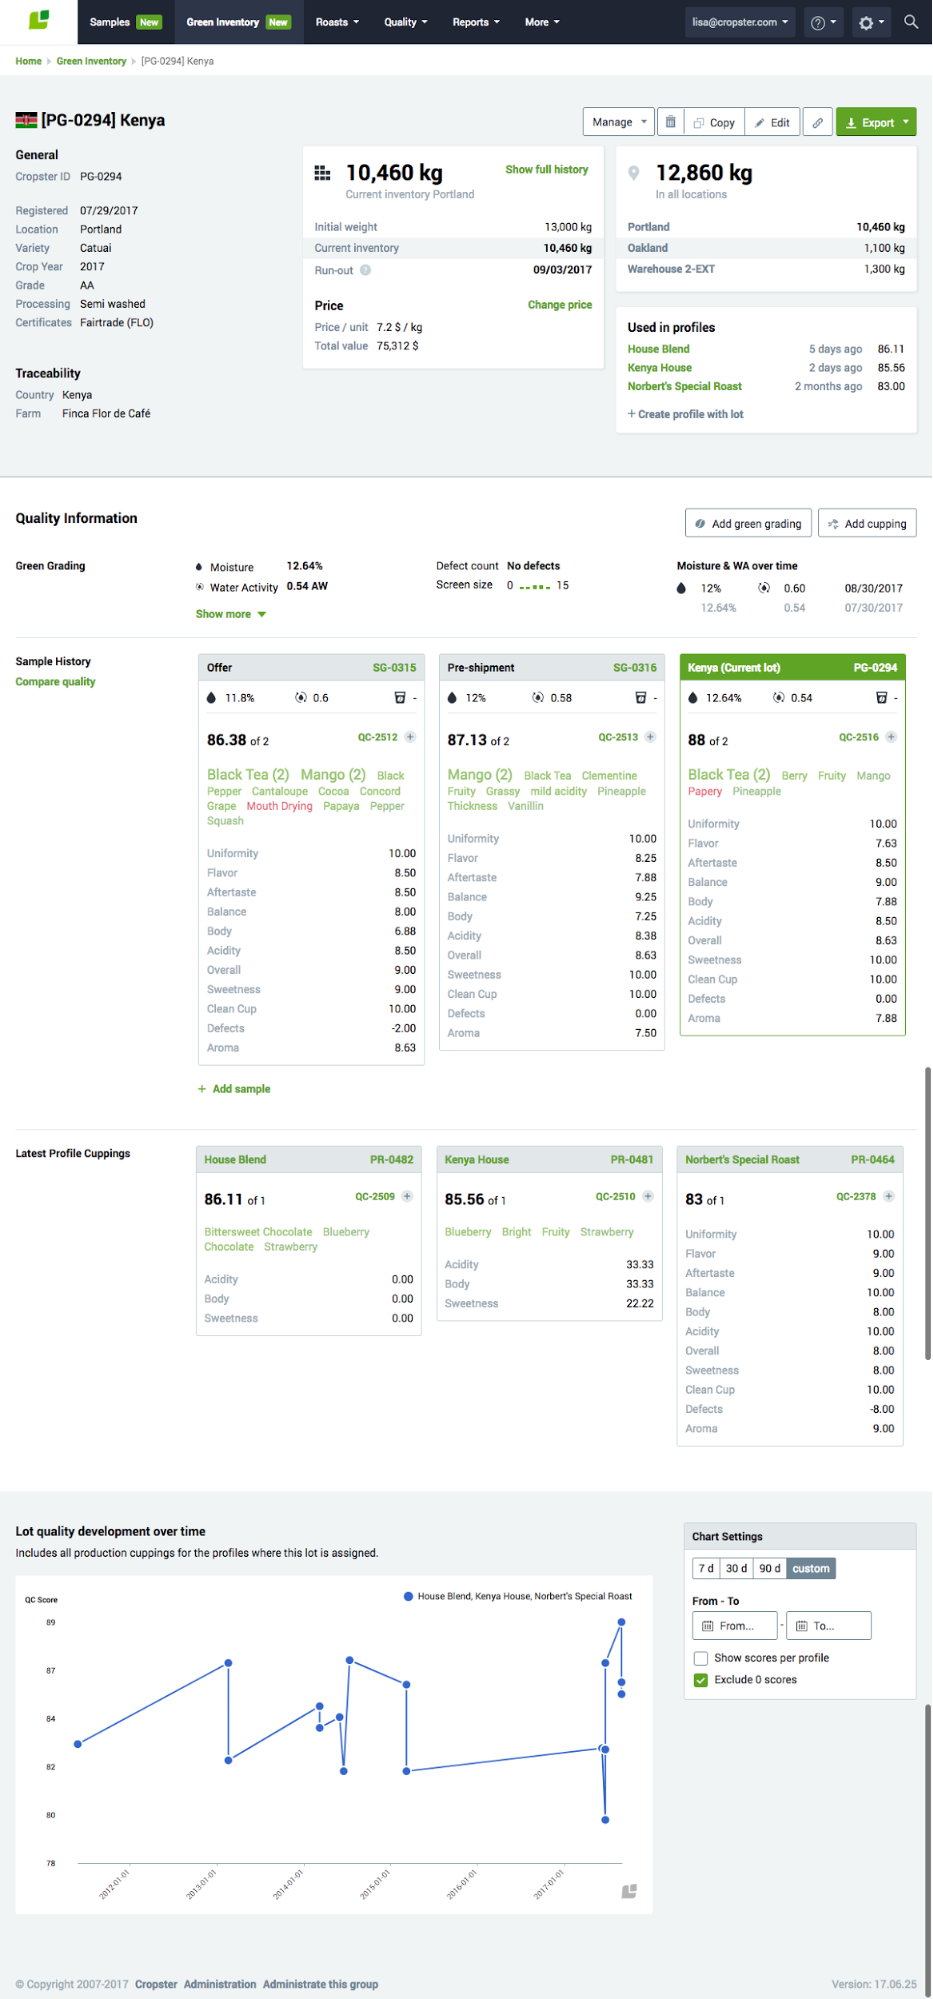Click the Edit button
Viewport: 933px width, 1999px height.
[773, 122]
